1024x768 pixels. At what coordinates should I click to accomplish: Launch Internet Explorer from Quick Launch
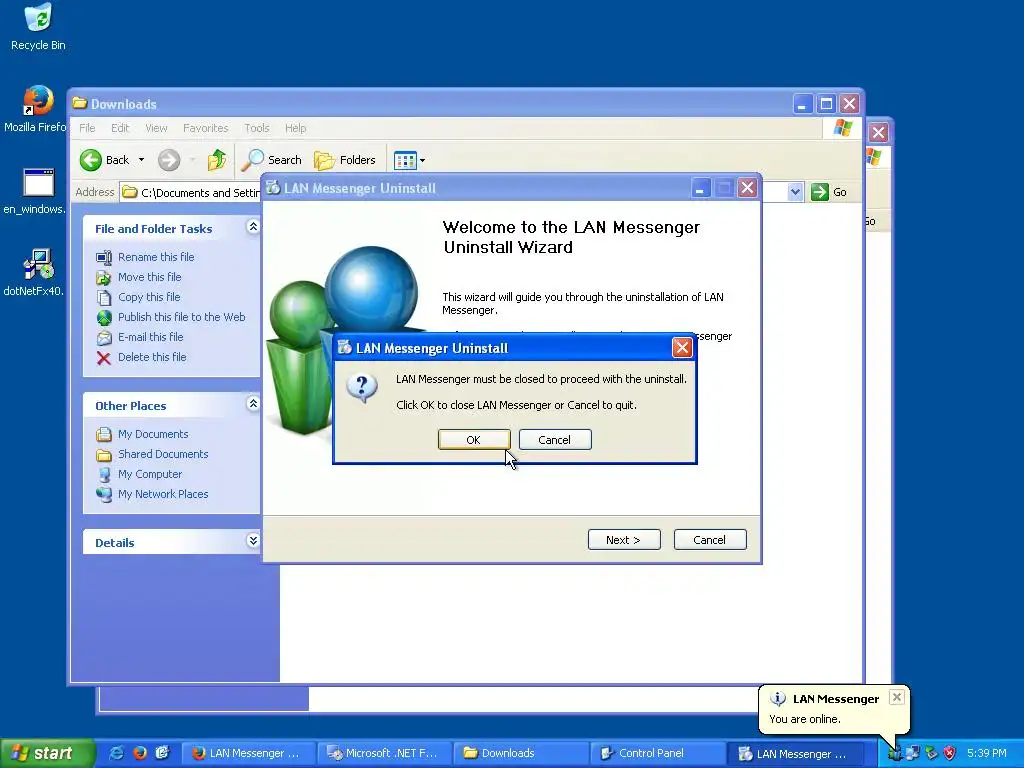tap(116, 753)
